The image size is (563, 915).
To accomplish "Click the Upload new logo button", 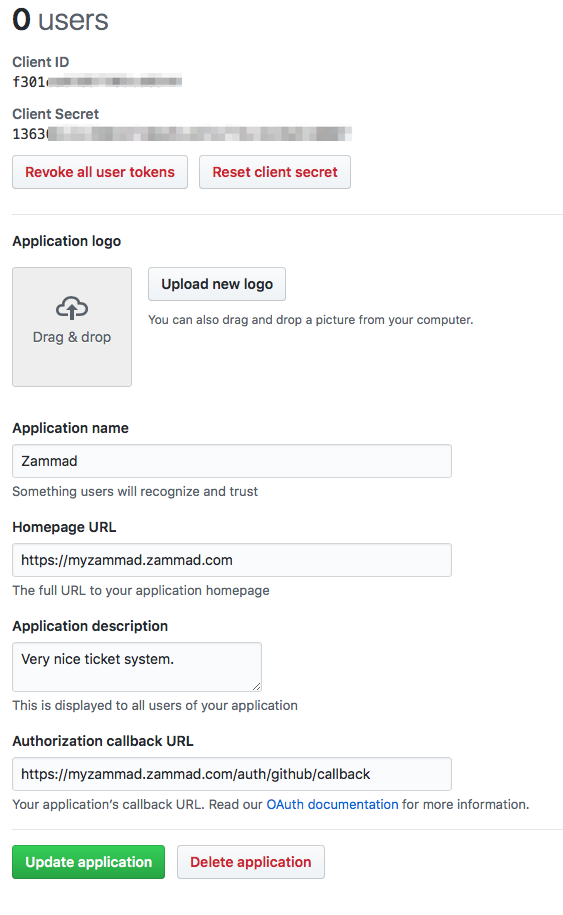I will pyautogui.click(x=217, y=284).
